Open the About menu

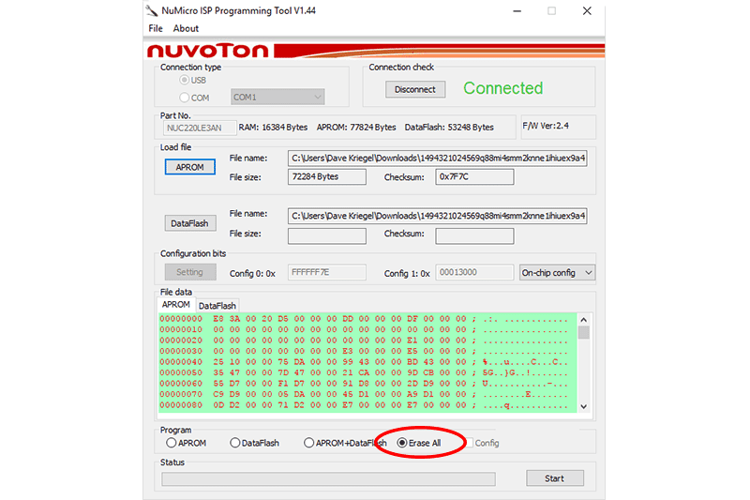click(x=186, y=28)
